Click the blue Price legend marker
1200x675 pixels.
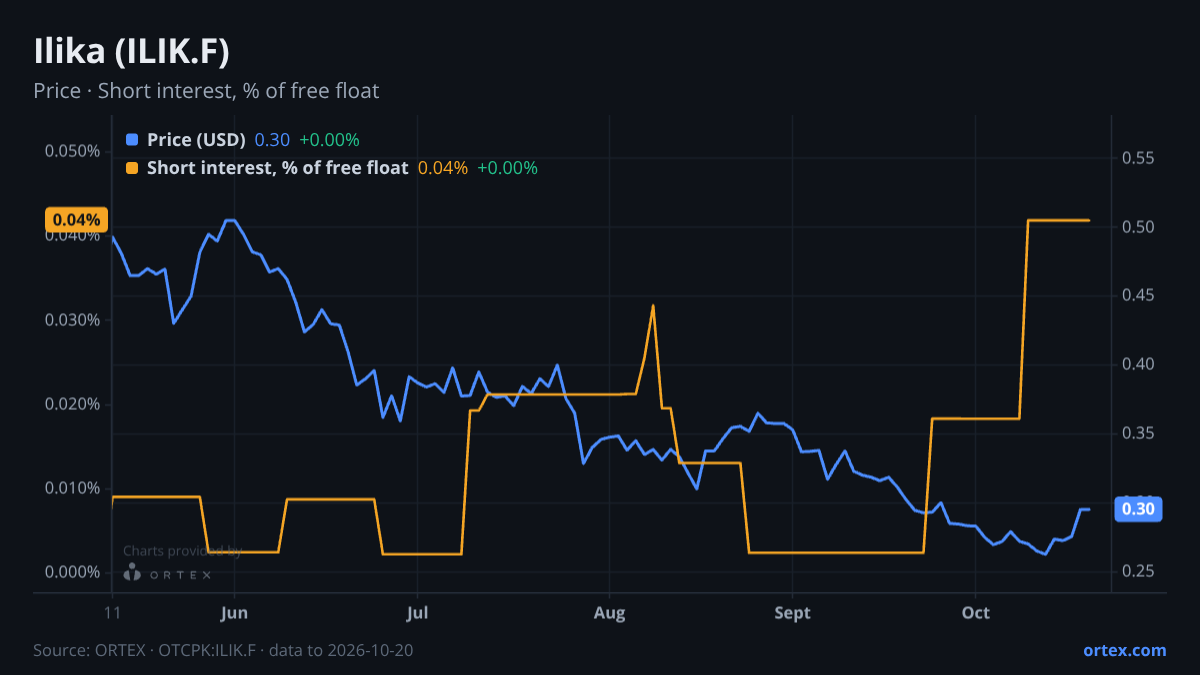[132, 140]
